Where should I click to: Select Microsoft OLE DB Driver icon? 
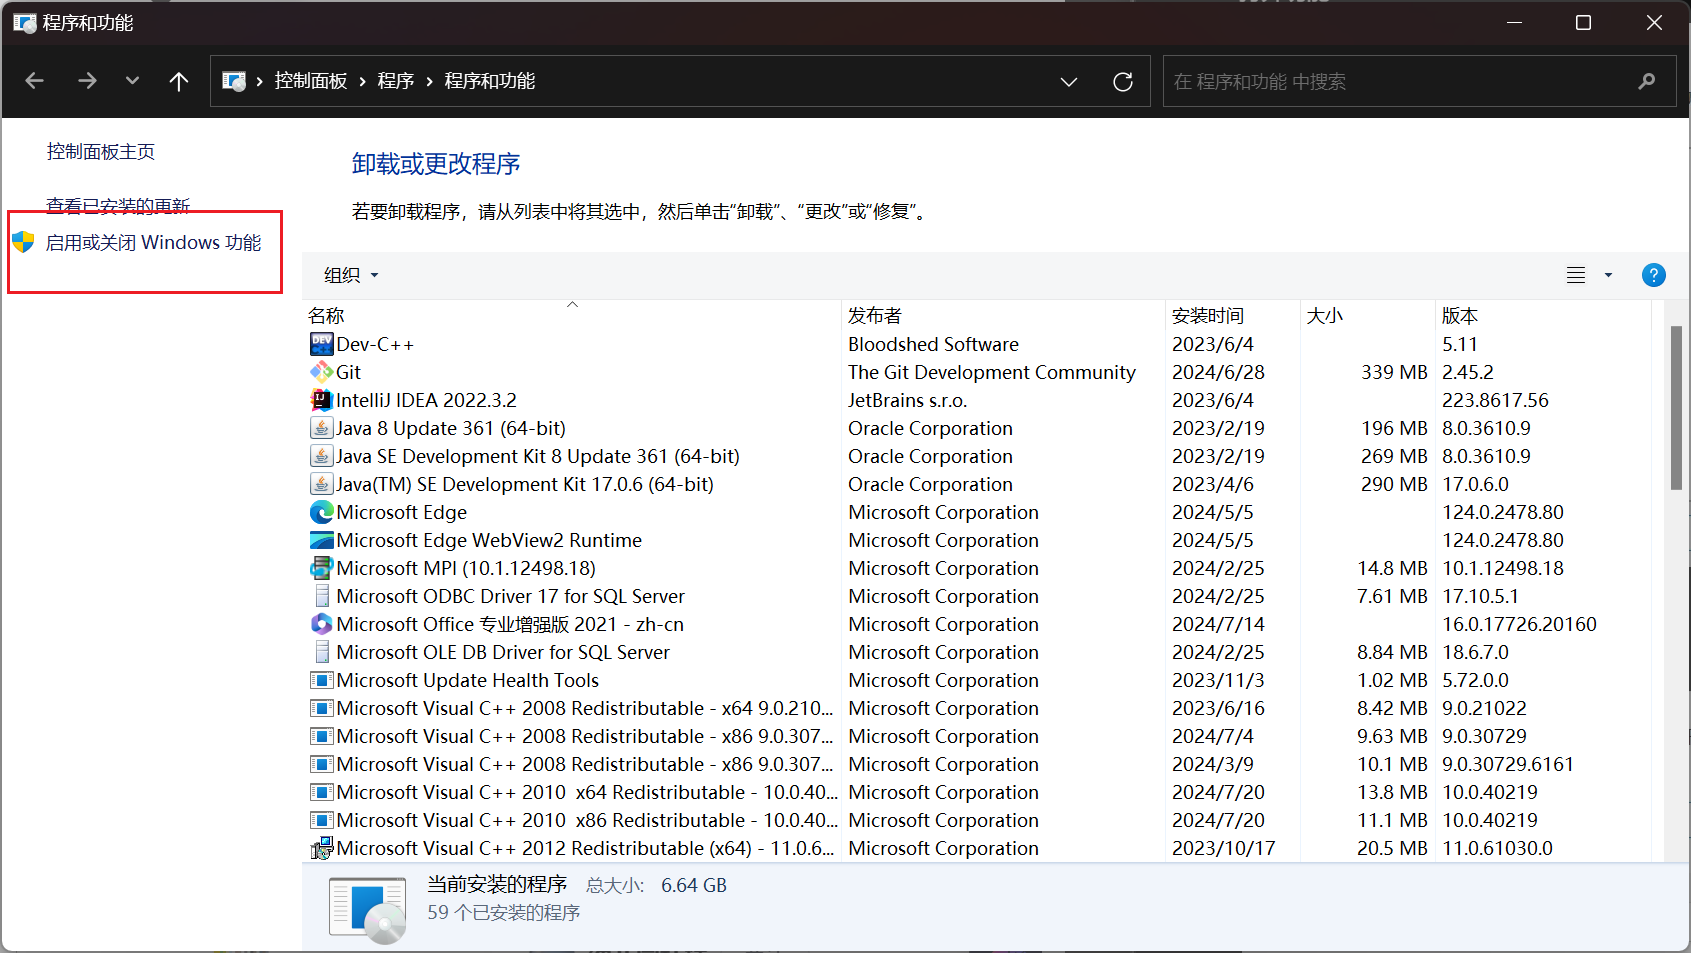tap(321, 652)
